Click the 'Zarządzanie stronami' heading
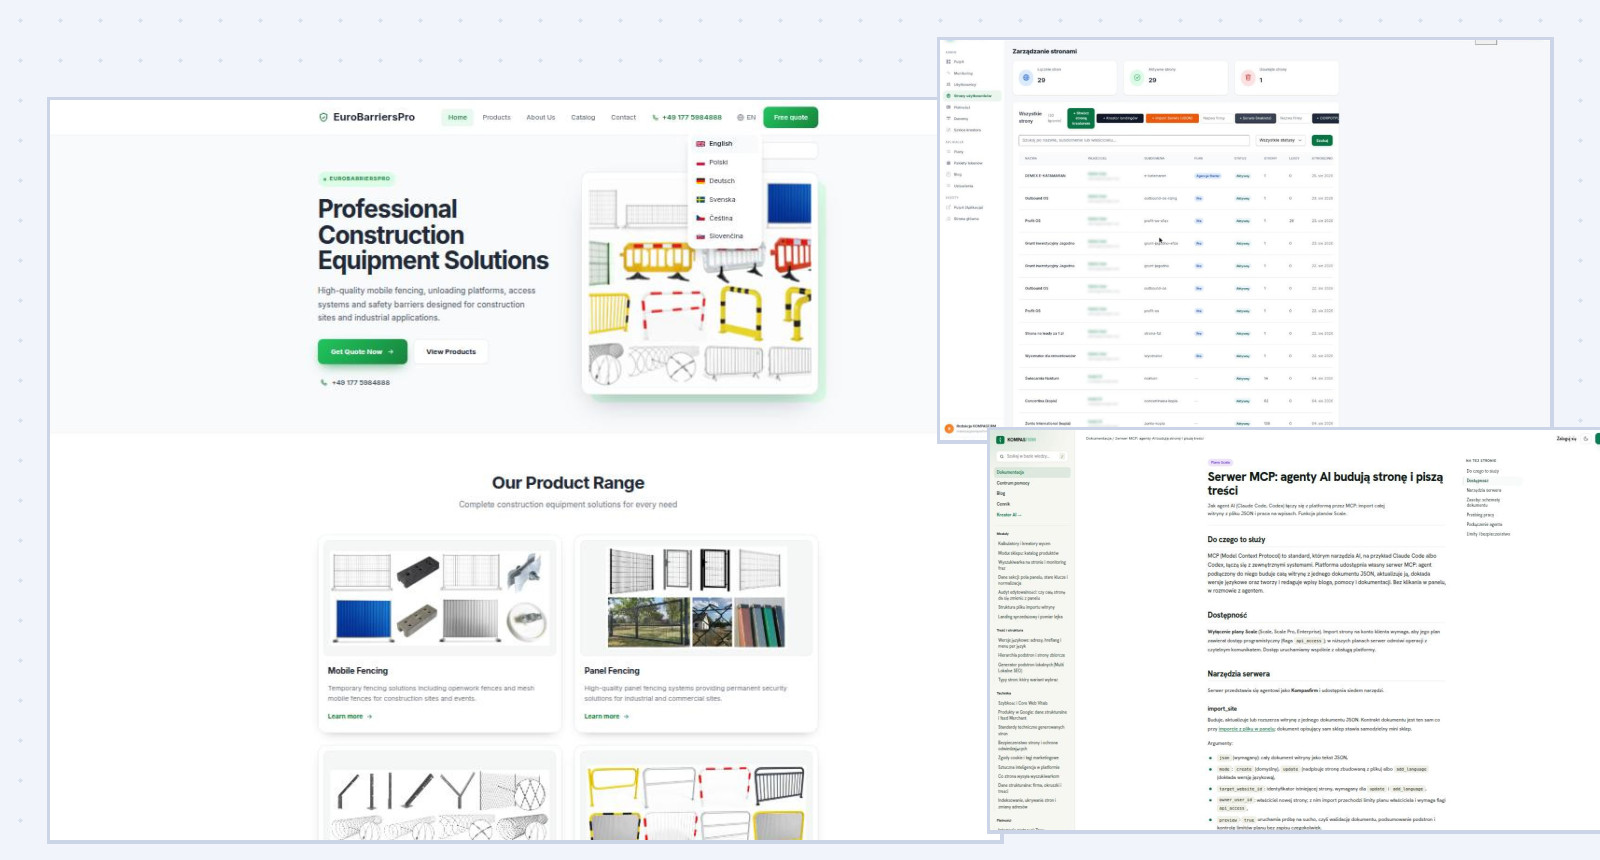The width and height of the screenshot is (1600, 860). [x=1044, y=51]
